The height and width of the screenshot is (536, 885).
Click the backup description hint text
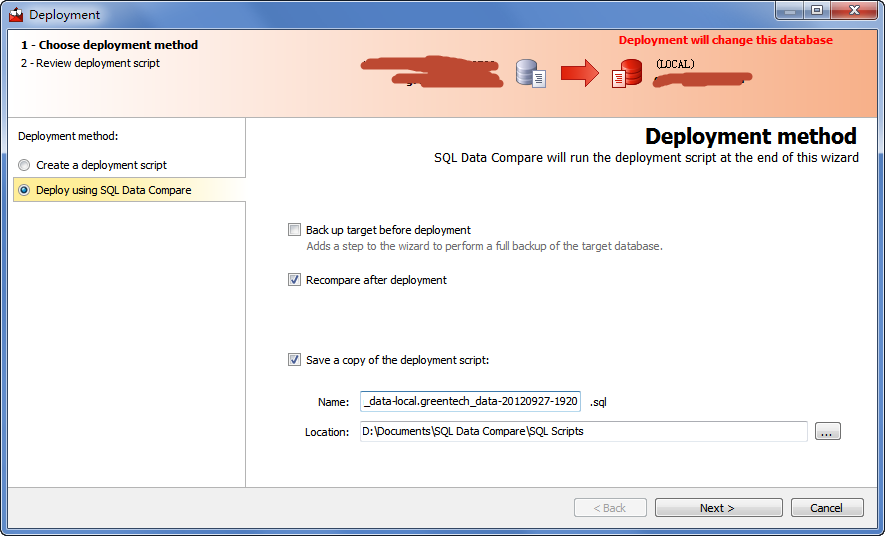pos(484,246)
